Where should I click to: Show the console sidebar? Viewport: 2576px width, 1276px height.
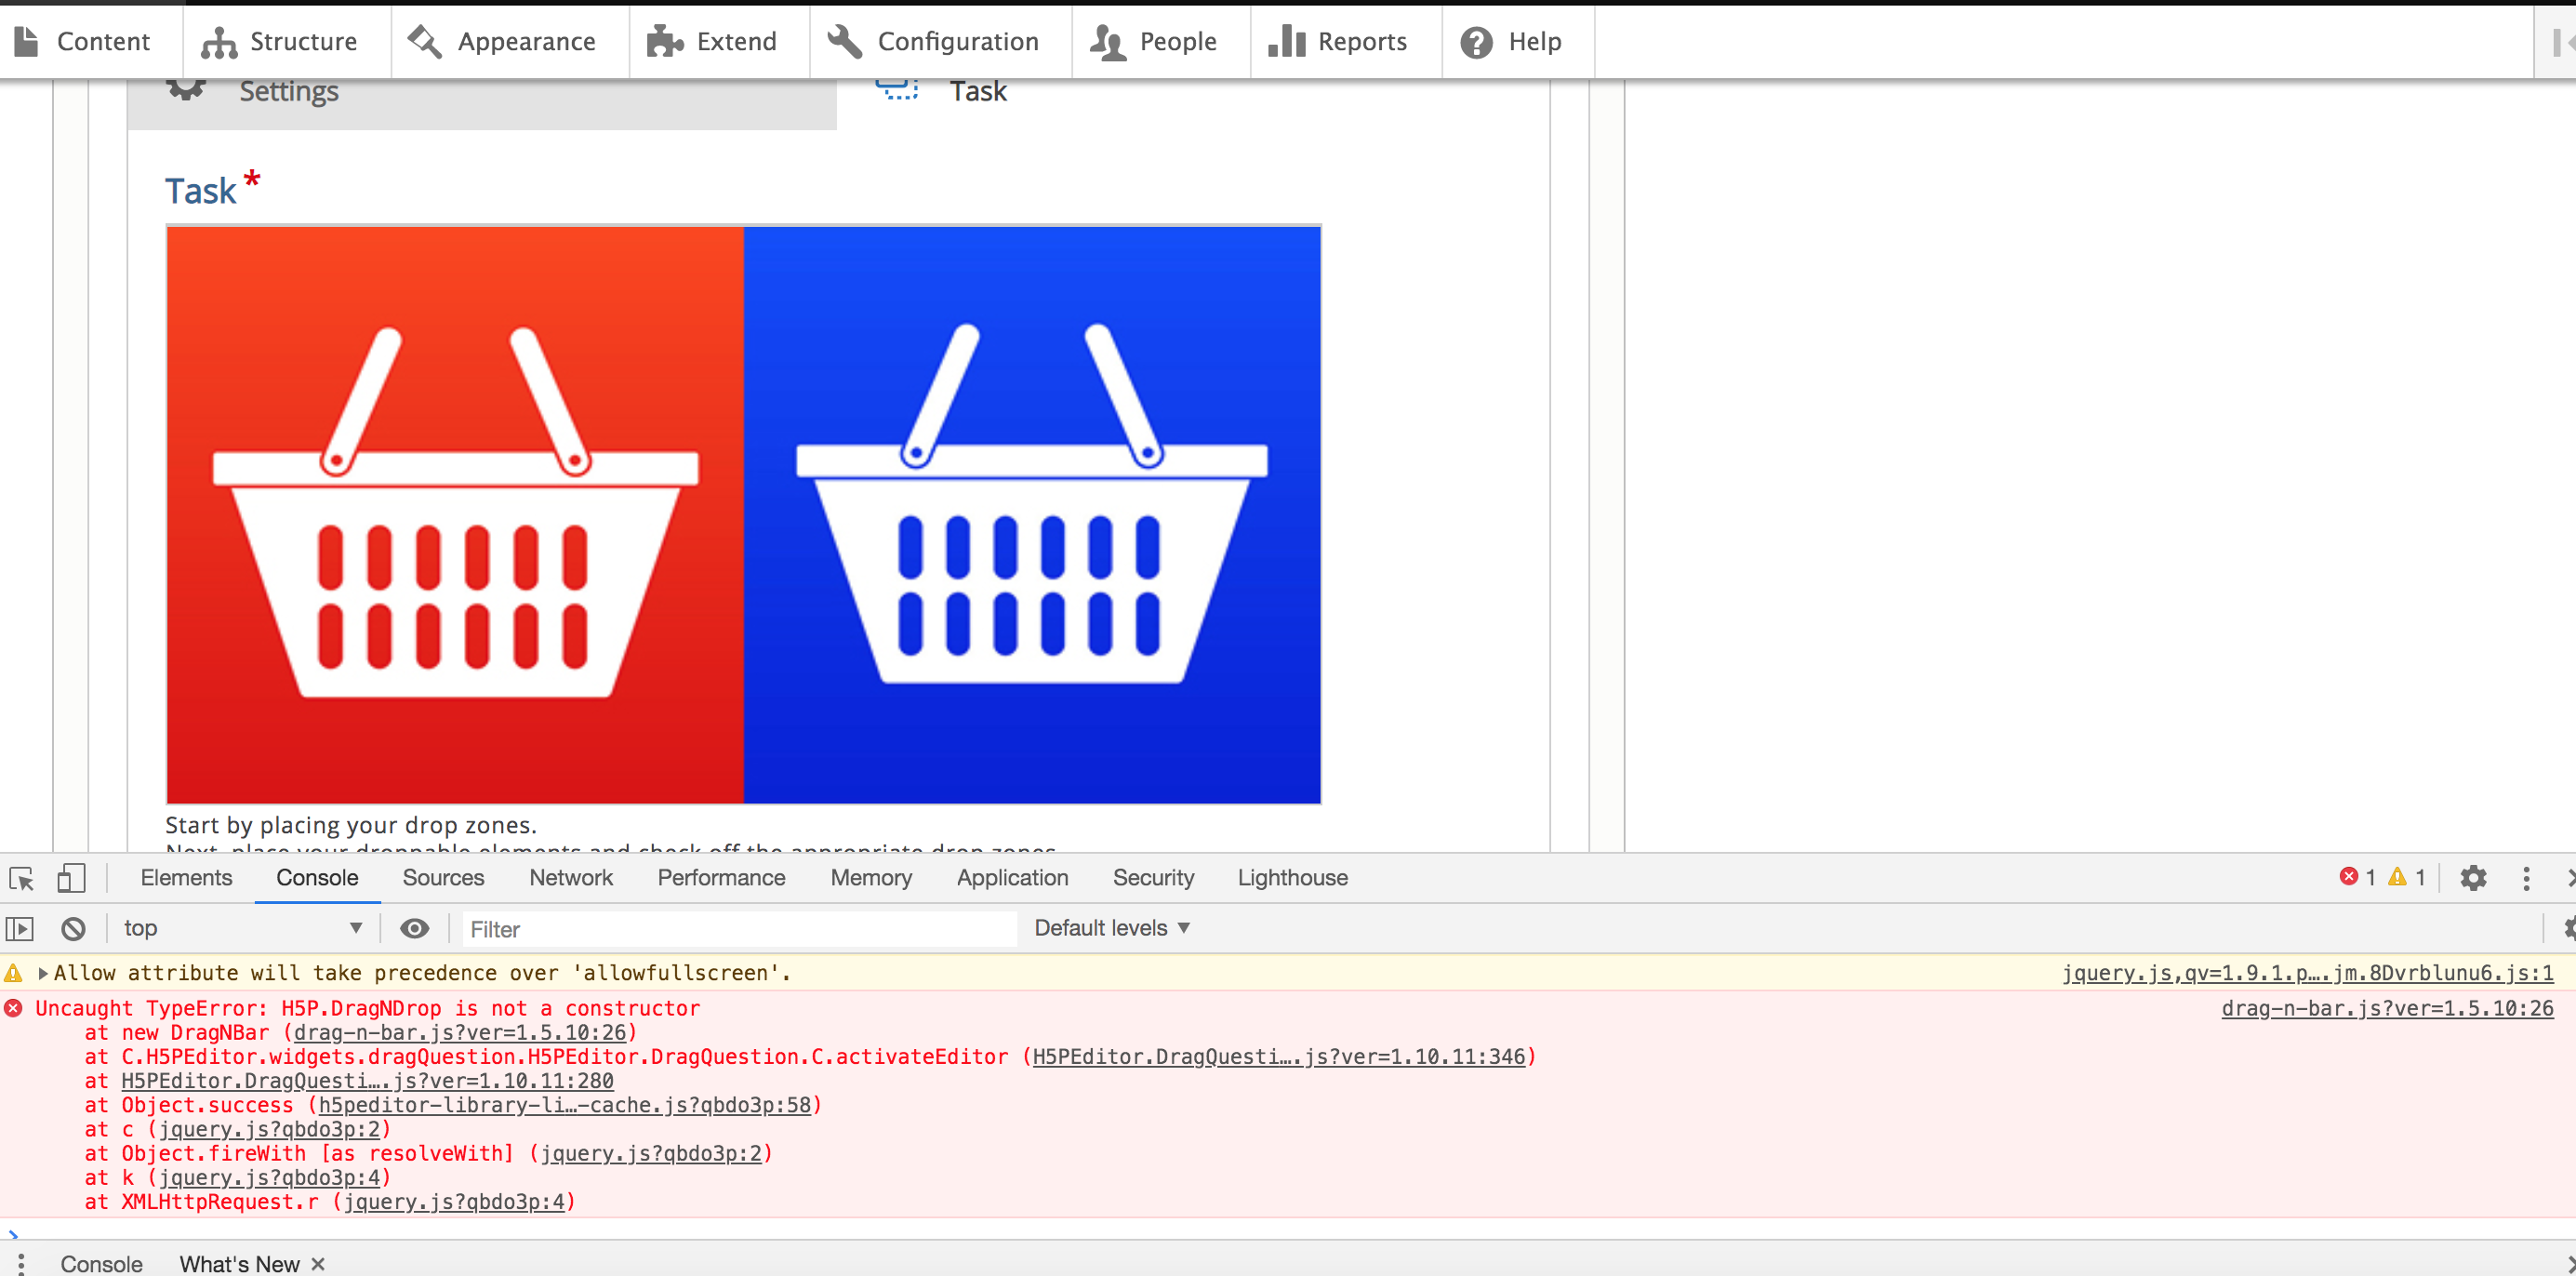pyautogui.click(x=20, y=928)
